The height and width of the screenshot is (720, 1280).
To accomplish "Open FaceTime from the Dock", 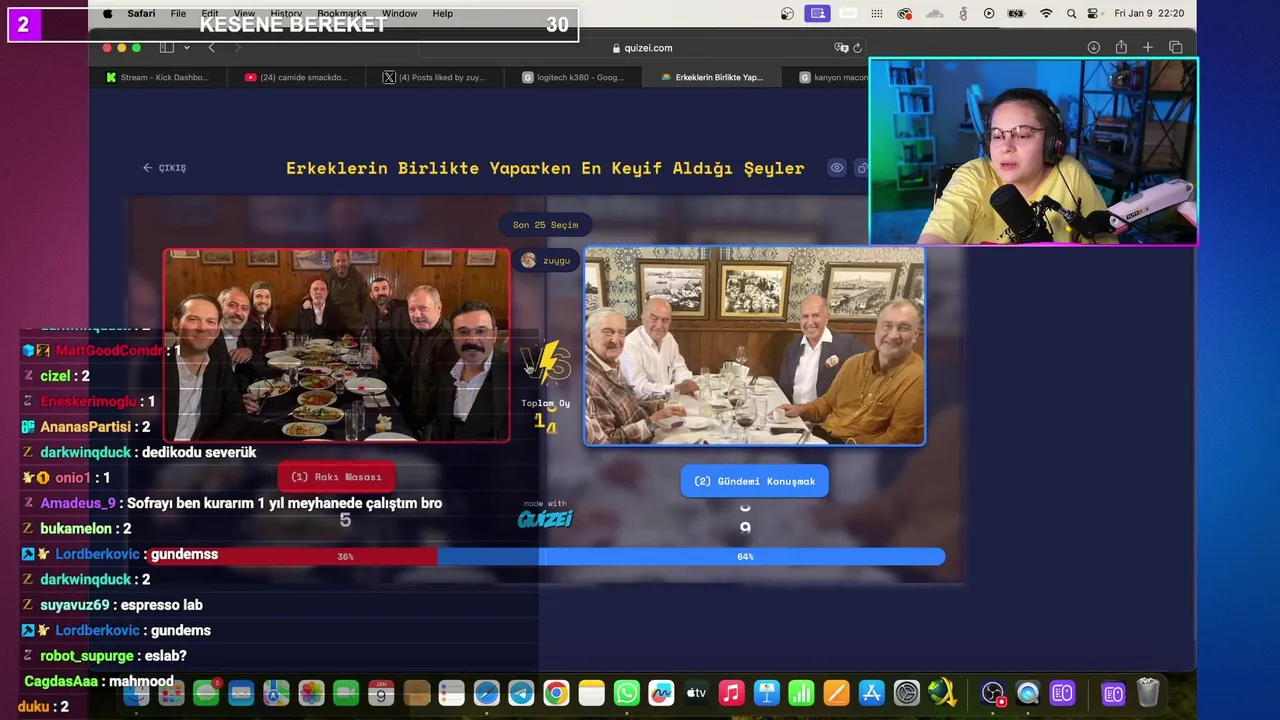I will [346, 693].
